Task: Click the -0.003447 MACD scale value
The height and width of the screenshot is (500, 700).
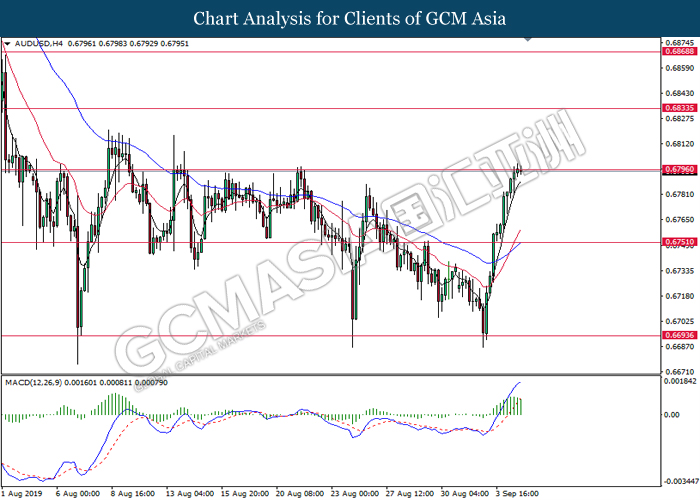Action: point(680,482)
